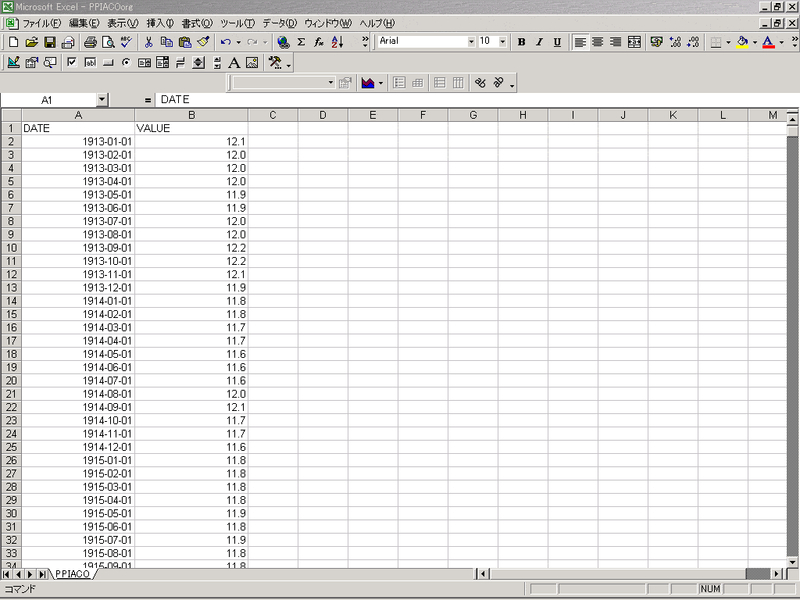
Task: Open the fill color dropdown arrow
Action: point(755,42)
